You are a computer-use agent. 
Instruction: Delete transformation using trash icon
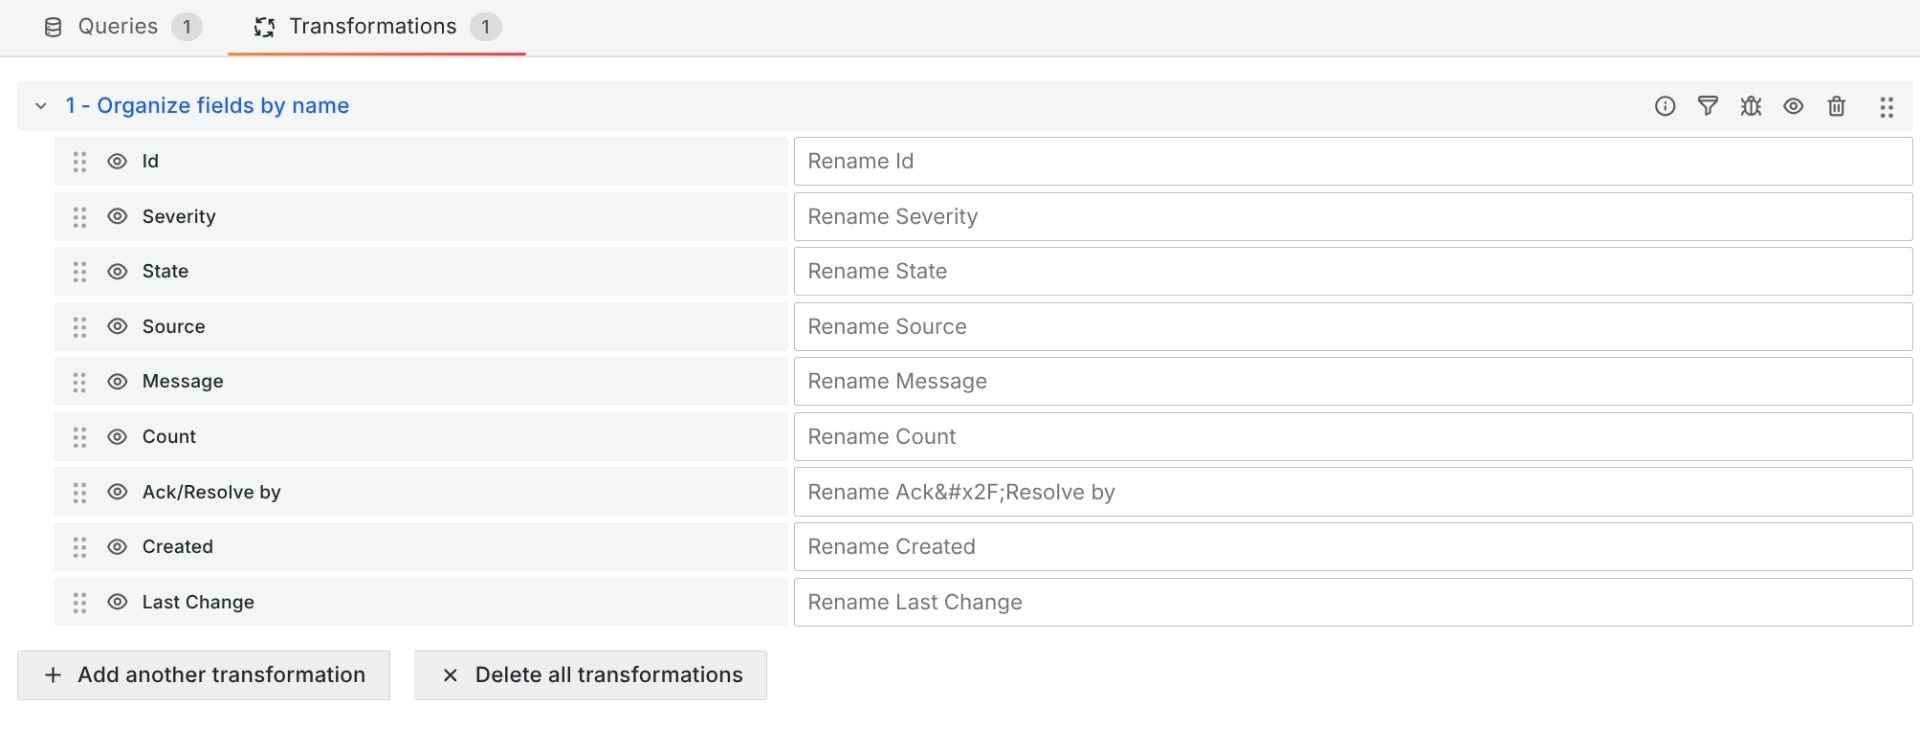click(x=1836, y=106)
